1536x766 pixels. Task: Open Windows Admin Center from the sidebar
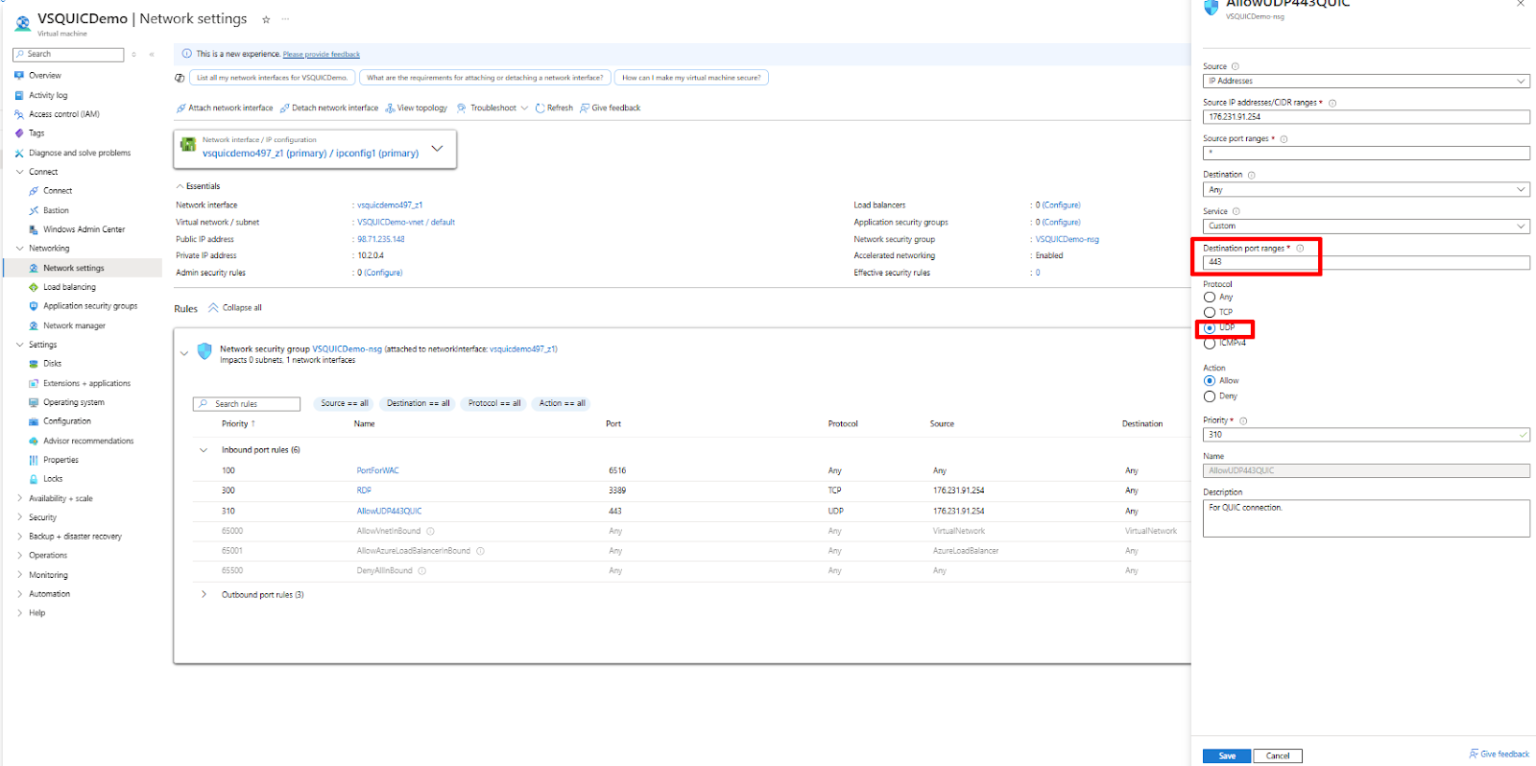87,228
